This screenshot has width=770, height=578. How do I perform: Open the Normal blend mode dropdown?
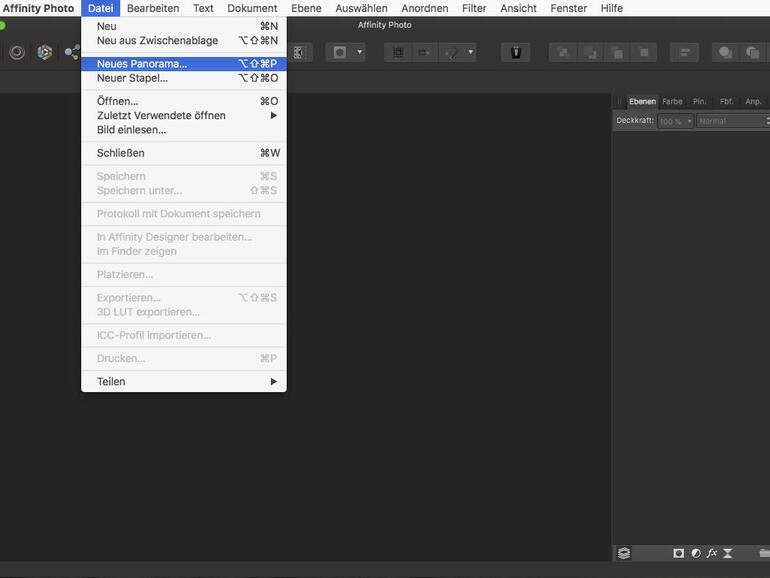pyautogui.click(x=733, y=121)
